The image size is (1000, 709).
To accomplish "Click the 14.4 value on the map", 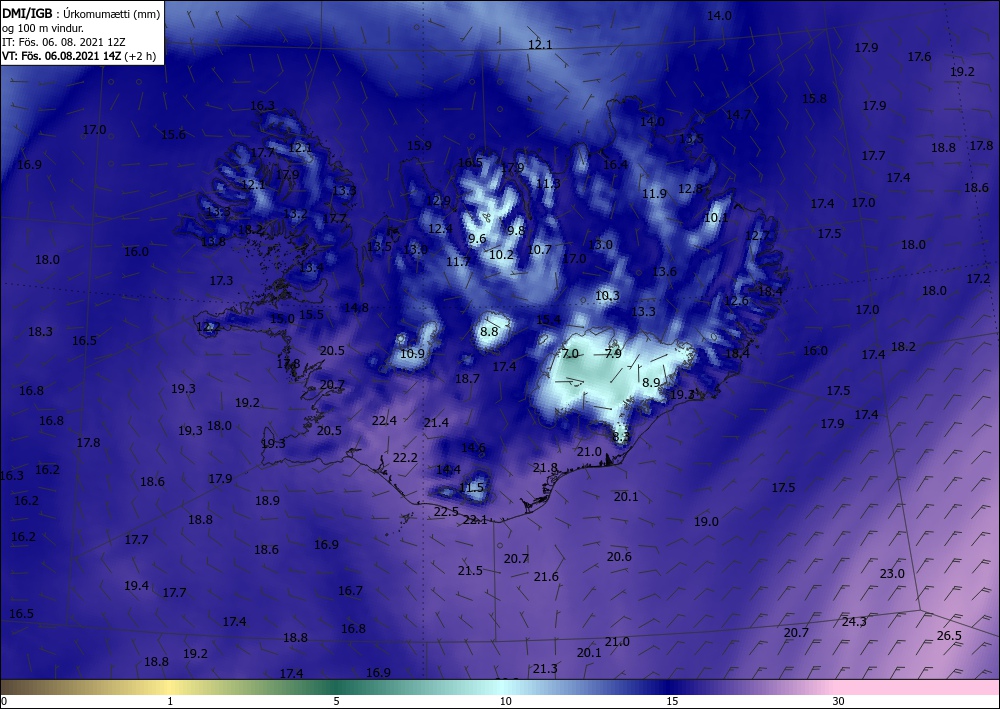I will pos(448,470).
